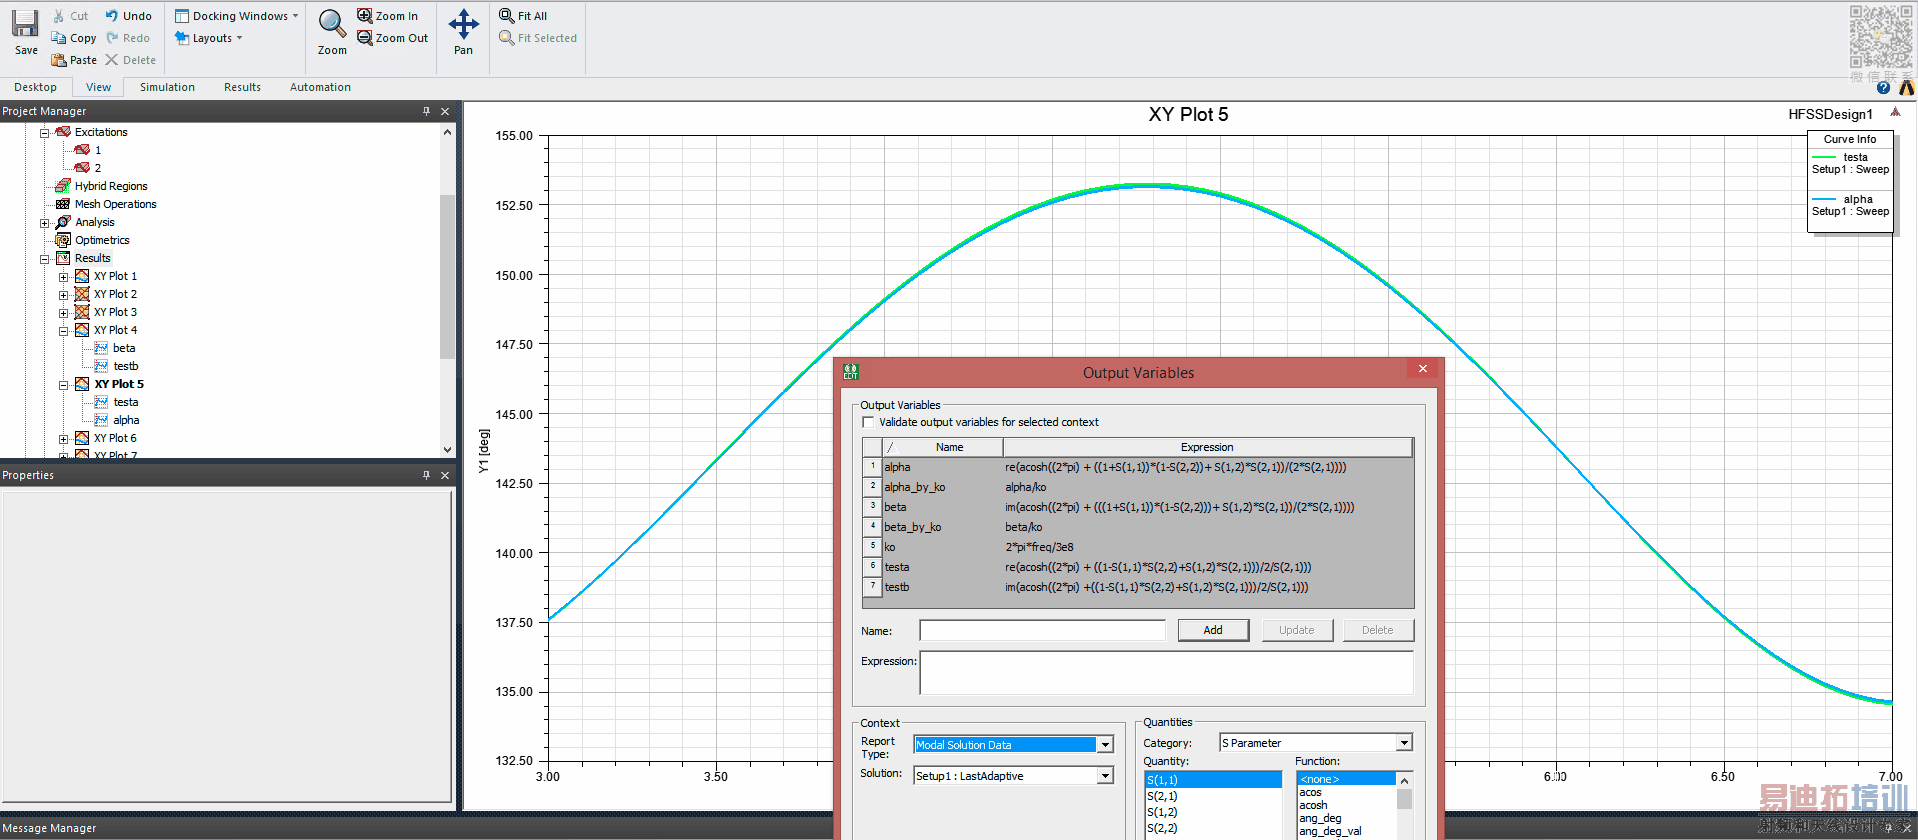
Task: Enable Validate output variables for selected context
Action: click(x=868, y=422)
